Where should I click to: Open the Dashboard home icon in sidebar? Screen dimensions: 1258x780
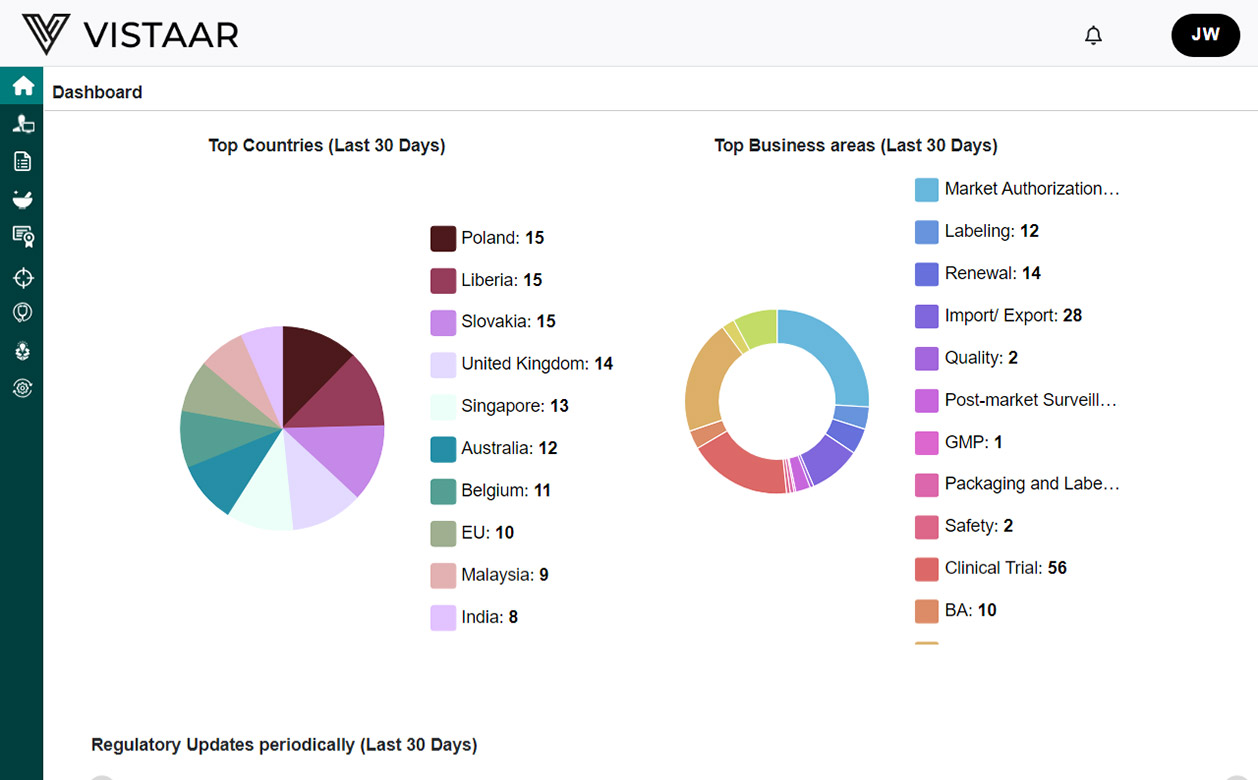(x=21, y=85)
